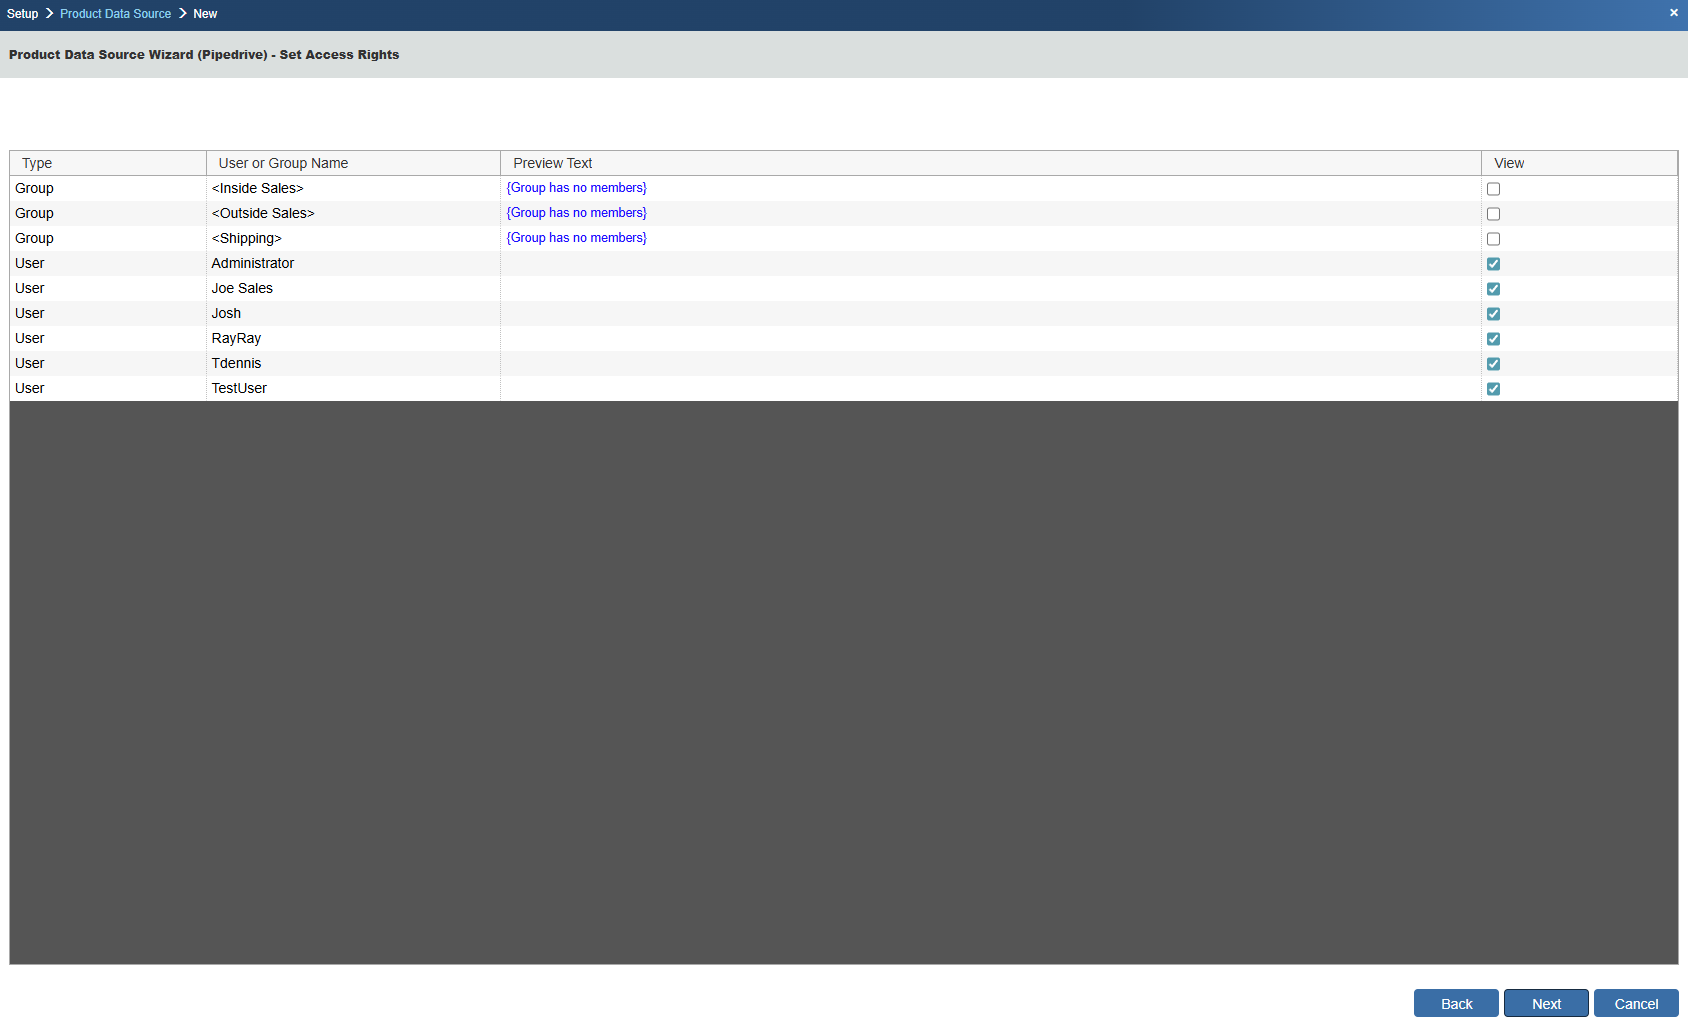The image size is (1688, 1023).
Task: Close the wizard with the X icon
Action: click(x=1673, y=13)
